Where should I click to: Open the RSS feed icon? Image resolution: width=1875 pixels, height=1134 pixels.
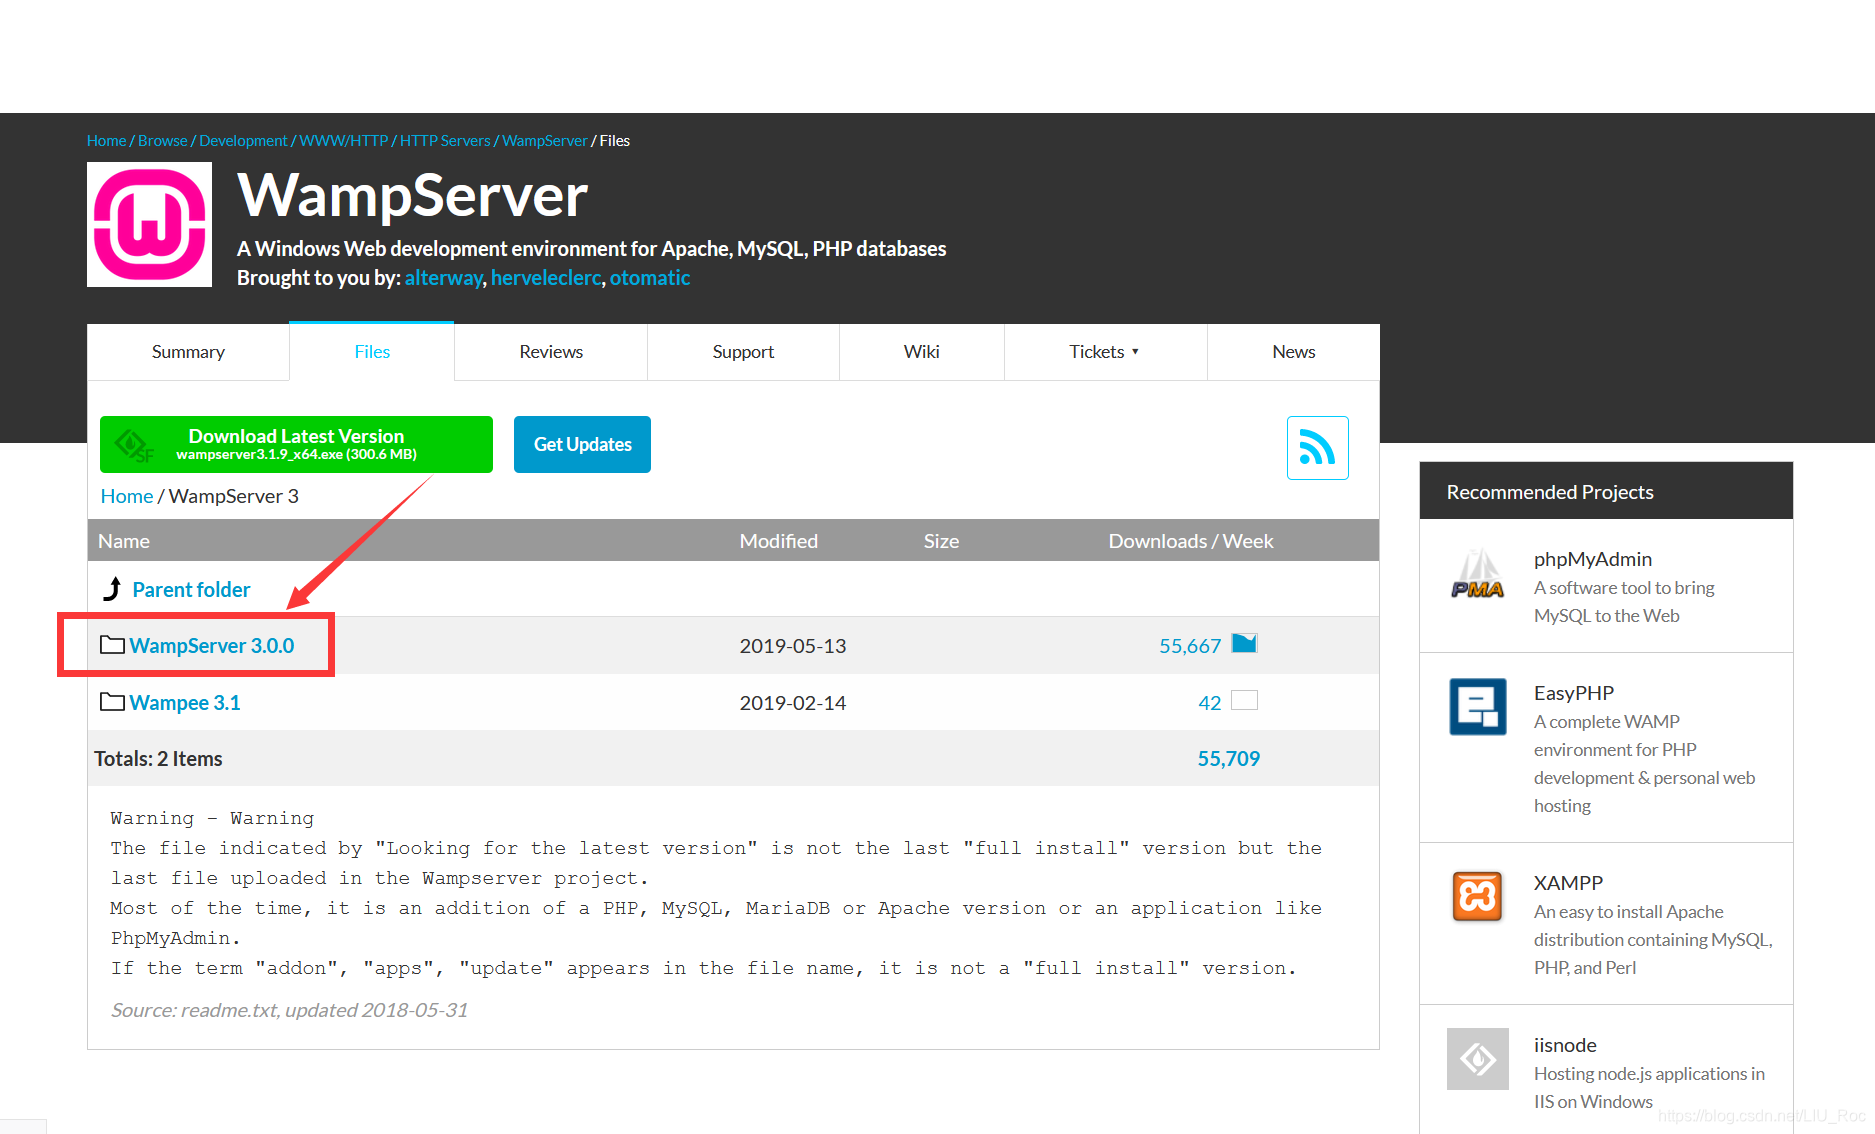point(1317,447)
